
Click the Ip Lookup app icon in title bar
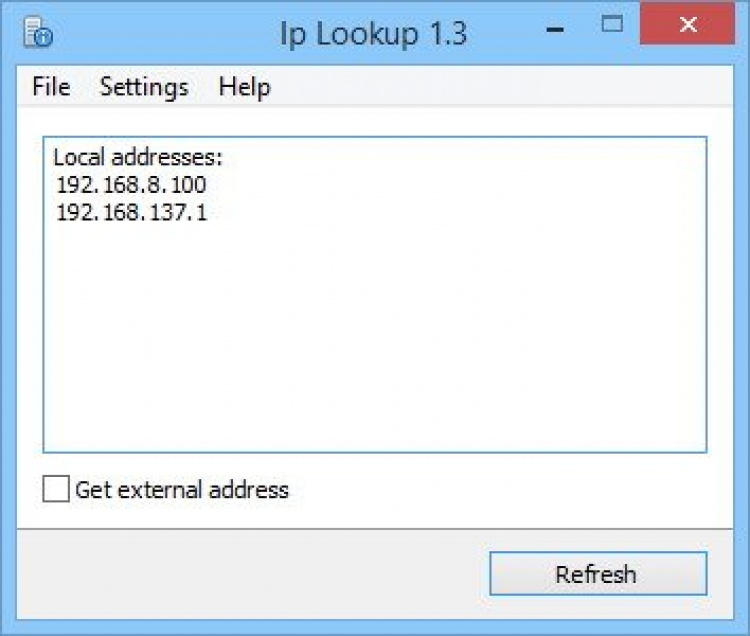[38, 33]
